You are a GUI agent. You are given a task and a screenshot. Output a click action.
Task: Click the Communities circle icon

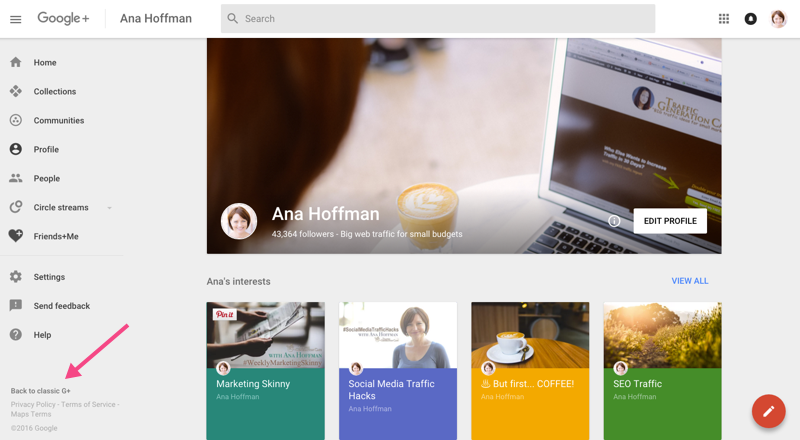pos(16,120)
